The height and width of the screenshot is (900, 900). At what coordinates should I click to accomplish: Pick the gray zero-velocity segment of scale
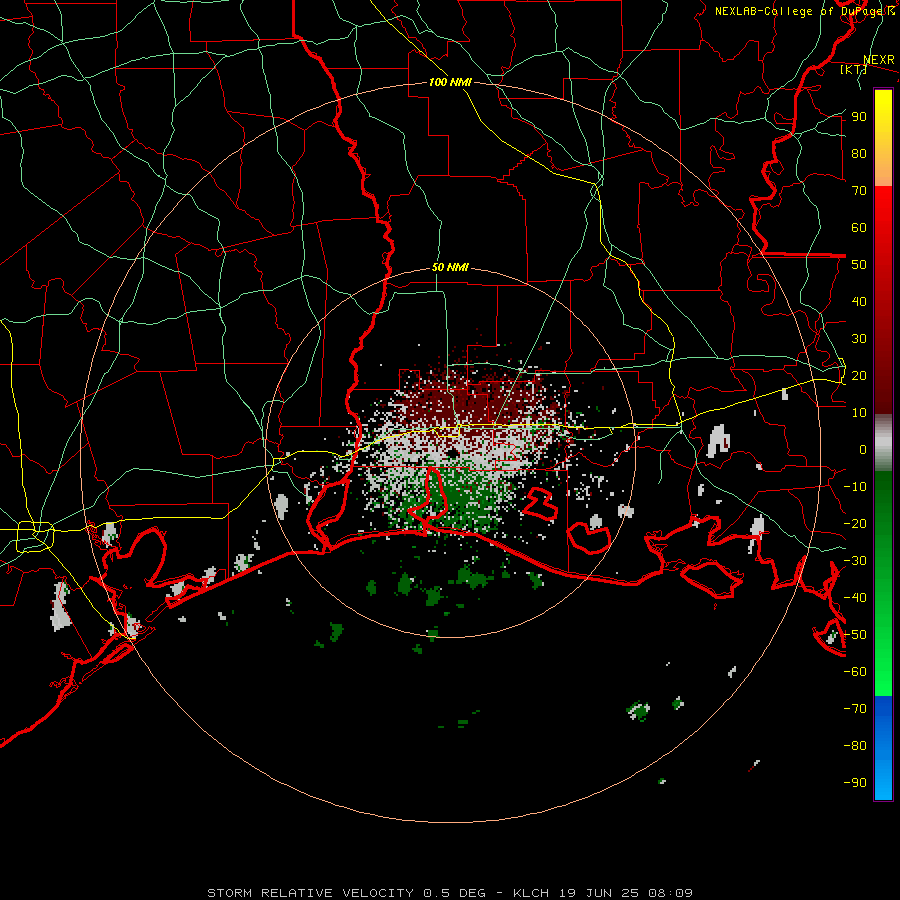click(883, 443)
